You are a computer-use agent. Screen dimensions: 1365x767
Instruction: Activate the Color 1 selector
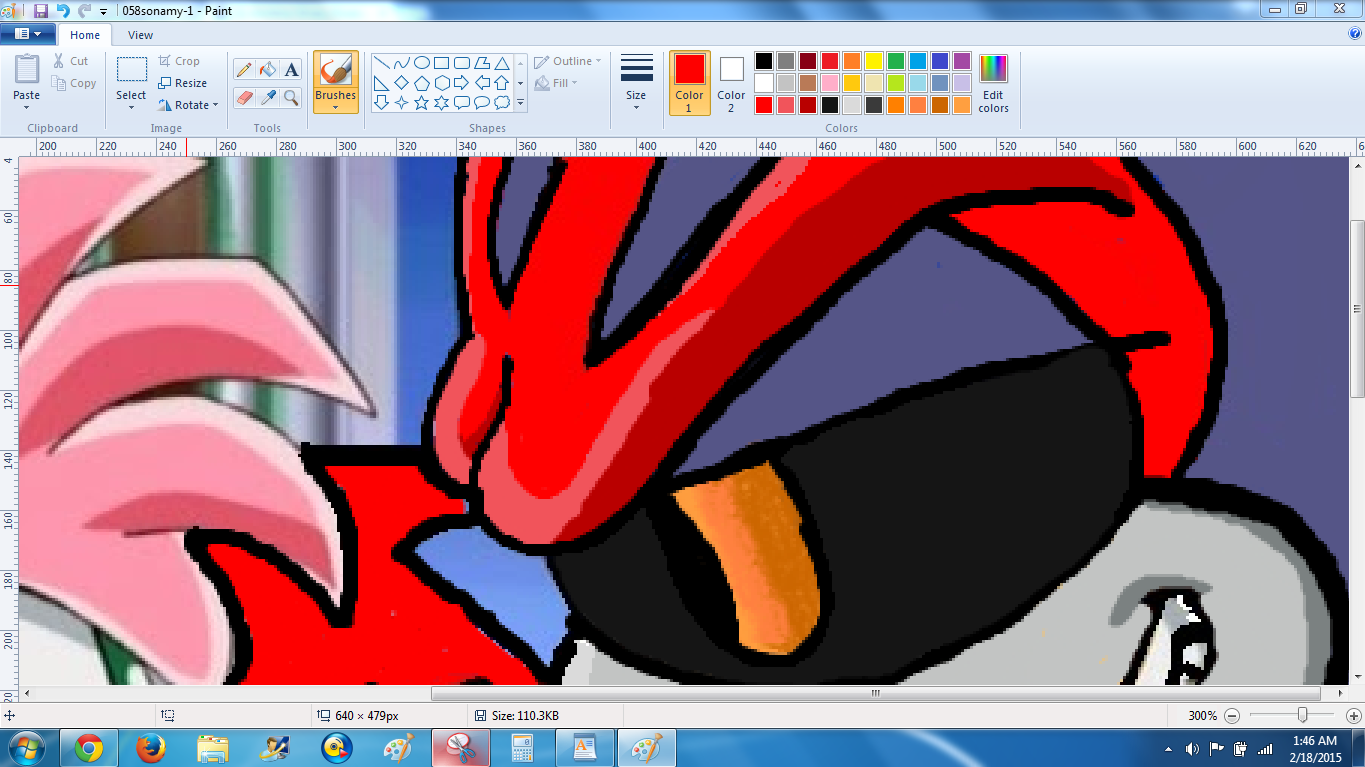pyautogui.click(x=689, y=83)
